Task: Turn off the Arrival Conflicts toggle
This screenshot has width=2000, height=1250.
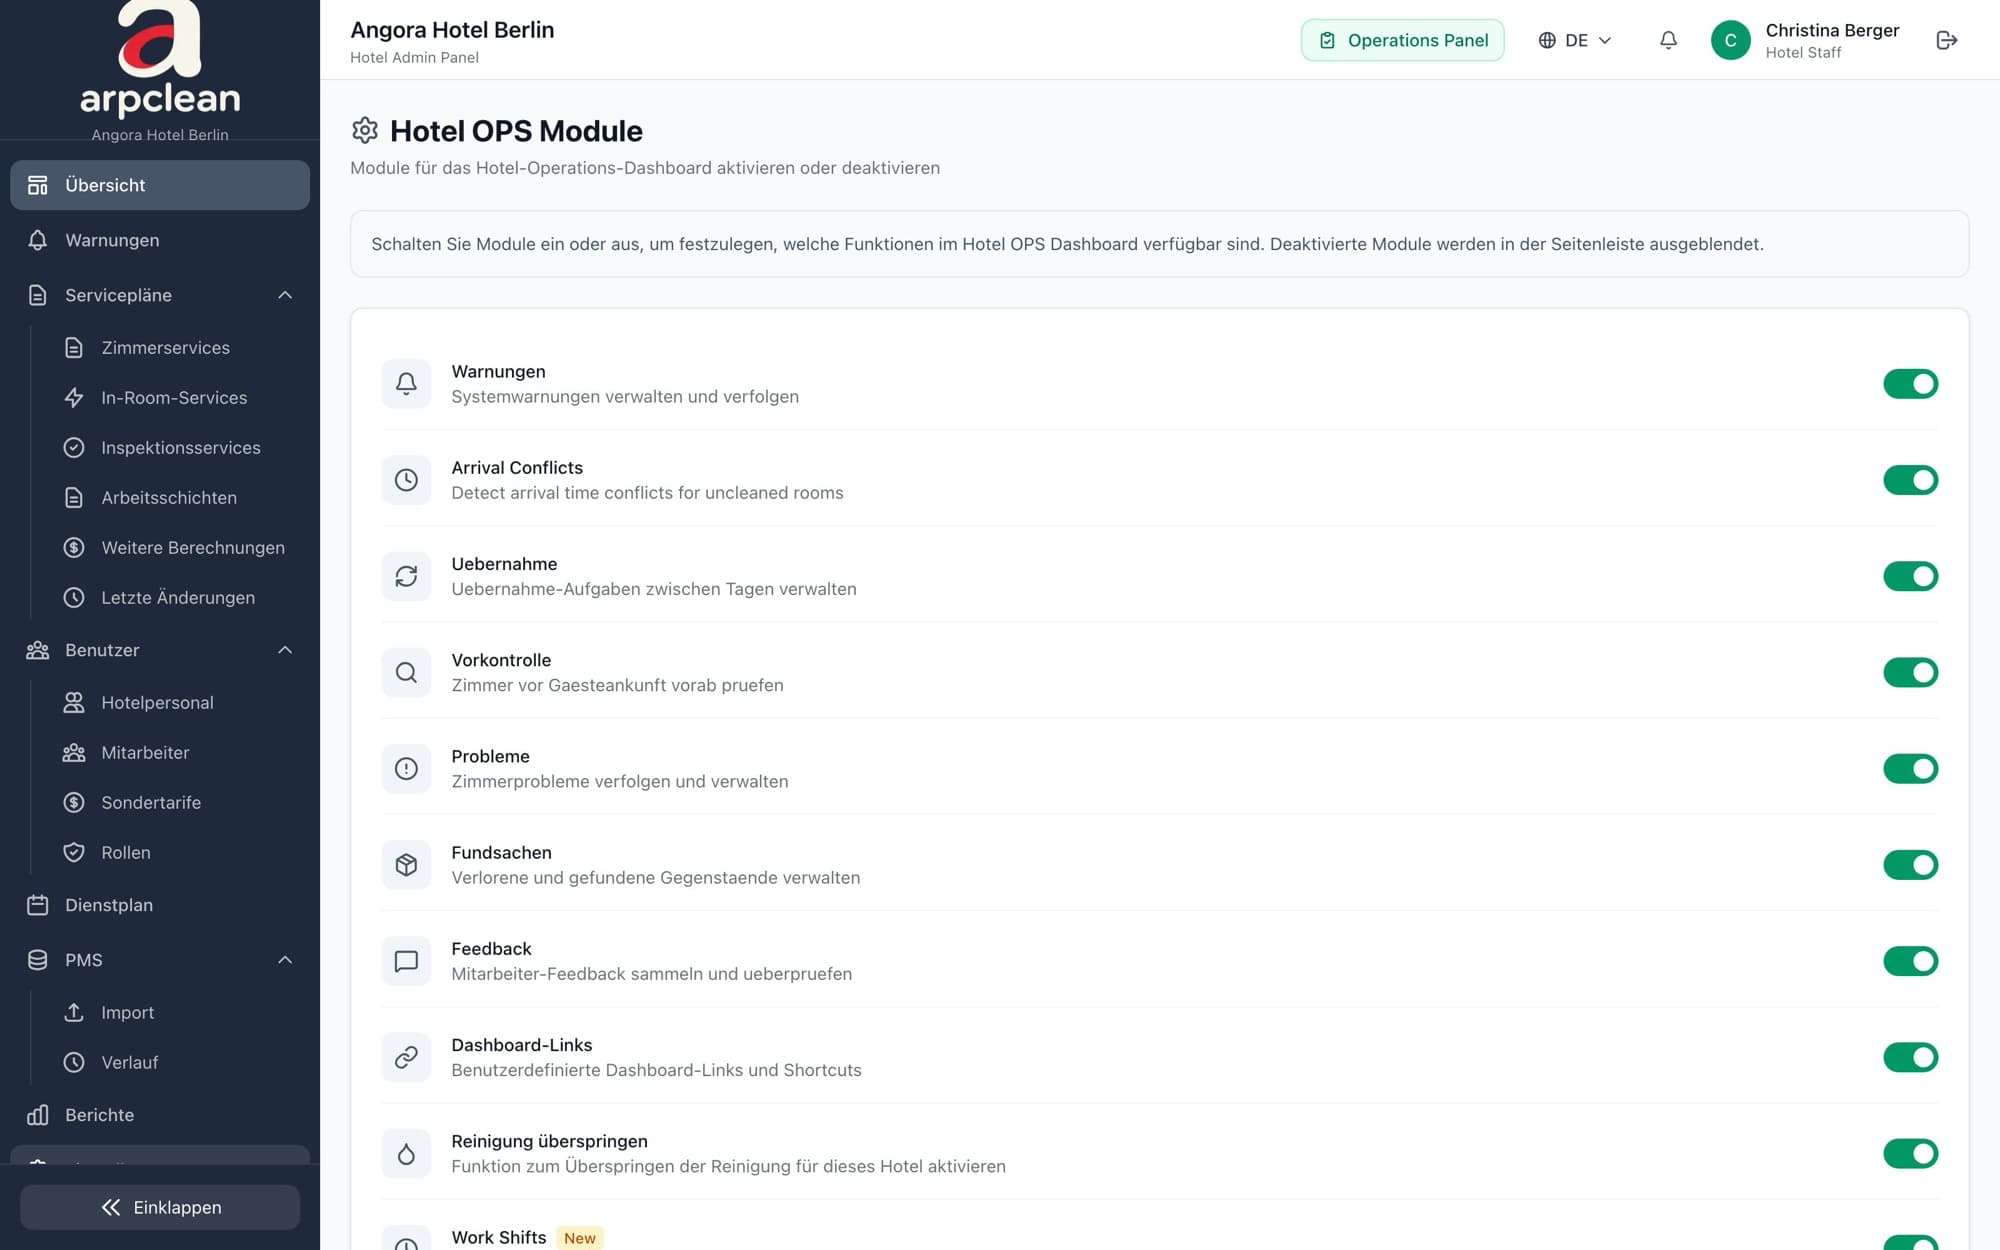Action: coord(1910,480)
